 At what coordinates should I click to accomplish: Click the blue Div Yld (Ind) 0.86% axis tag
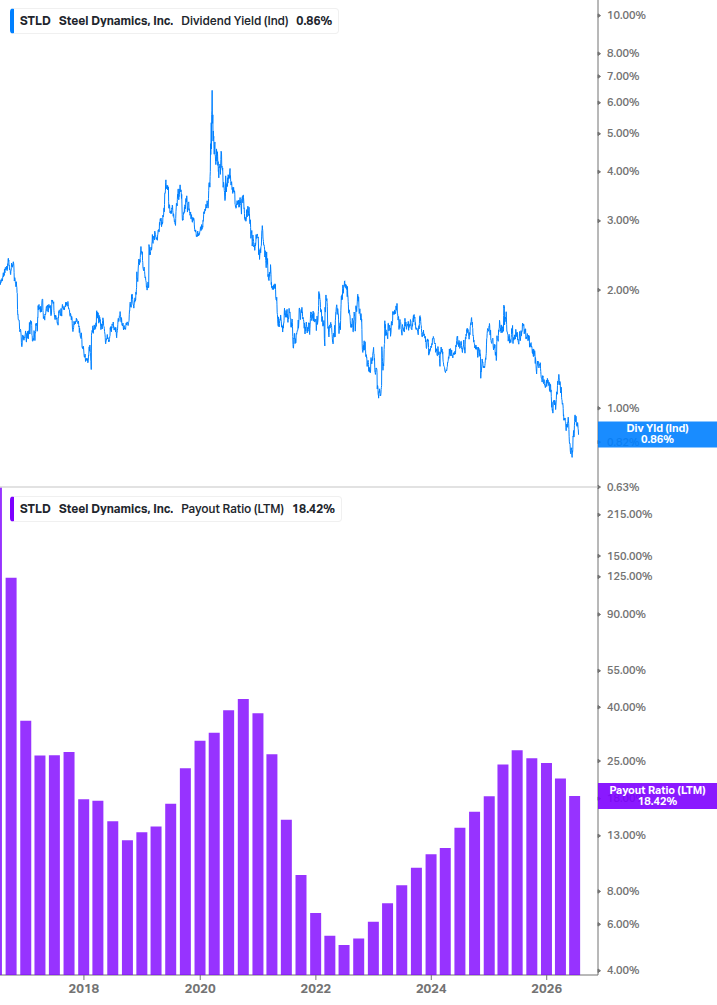[x=657, y=434]
